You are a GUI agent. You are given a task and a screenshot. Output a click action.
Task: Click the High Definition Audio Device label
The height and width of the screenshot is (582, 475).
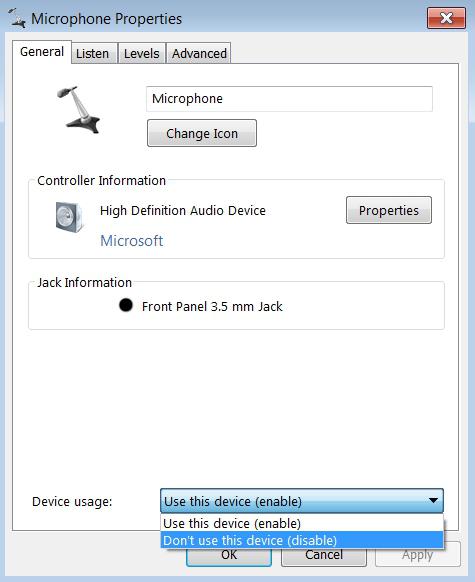click(183, 210)
